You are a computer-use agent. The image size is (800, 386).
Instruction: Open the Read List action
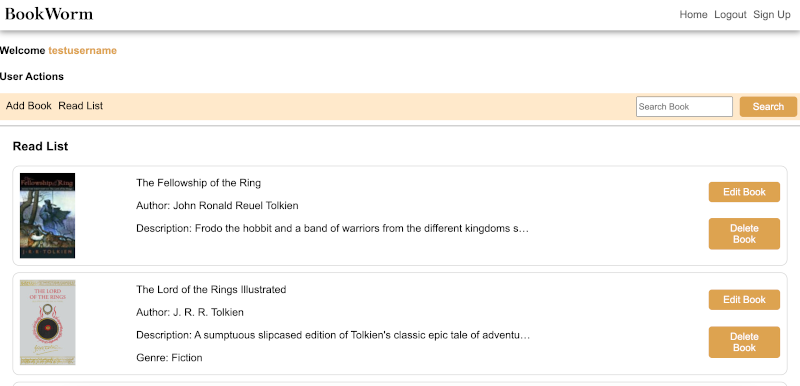point(81,106)
